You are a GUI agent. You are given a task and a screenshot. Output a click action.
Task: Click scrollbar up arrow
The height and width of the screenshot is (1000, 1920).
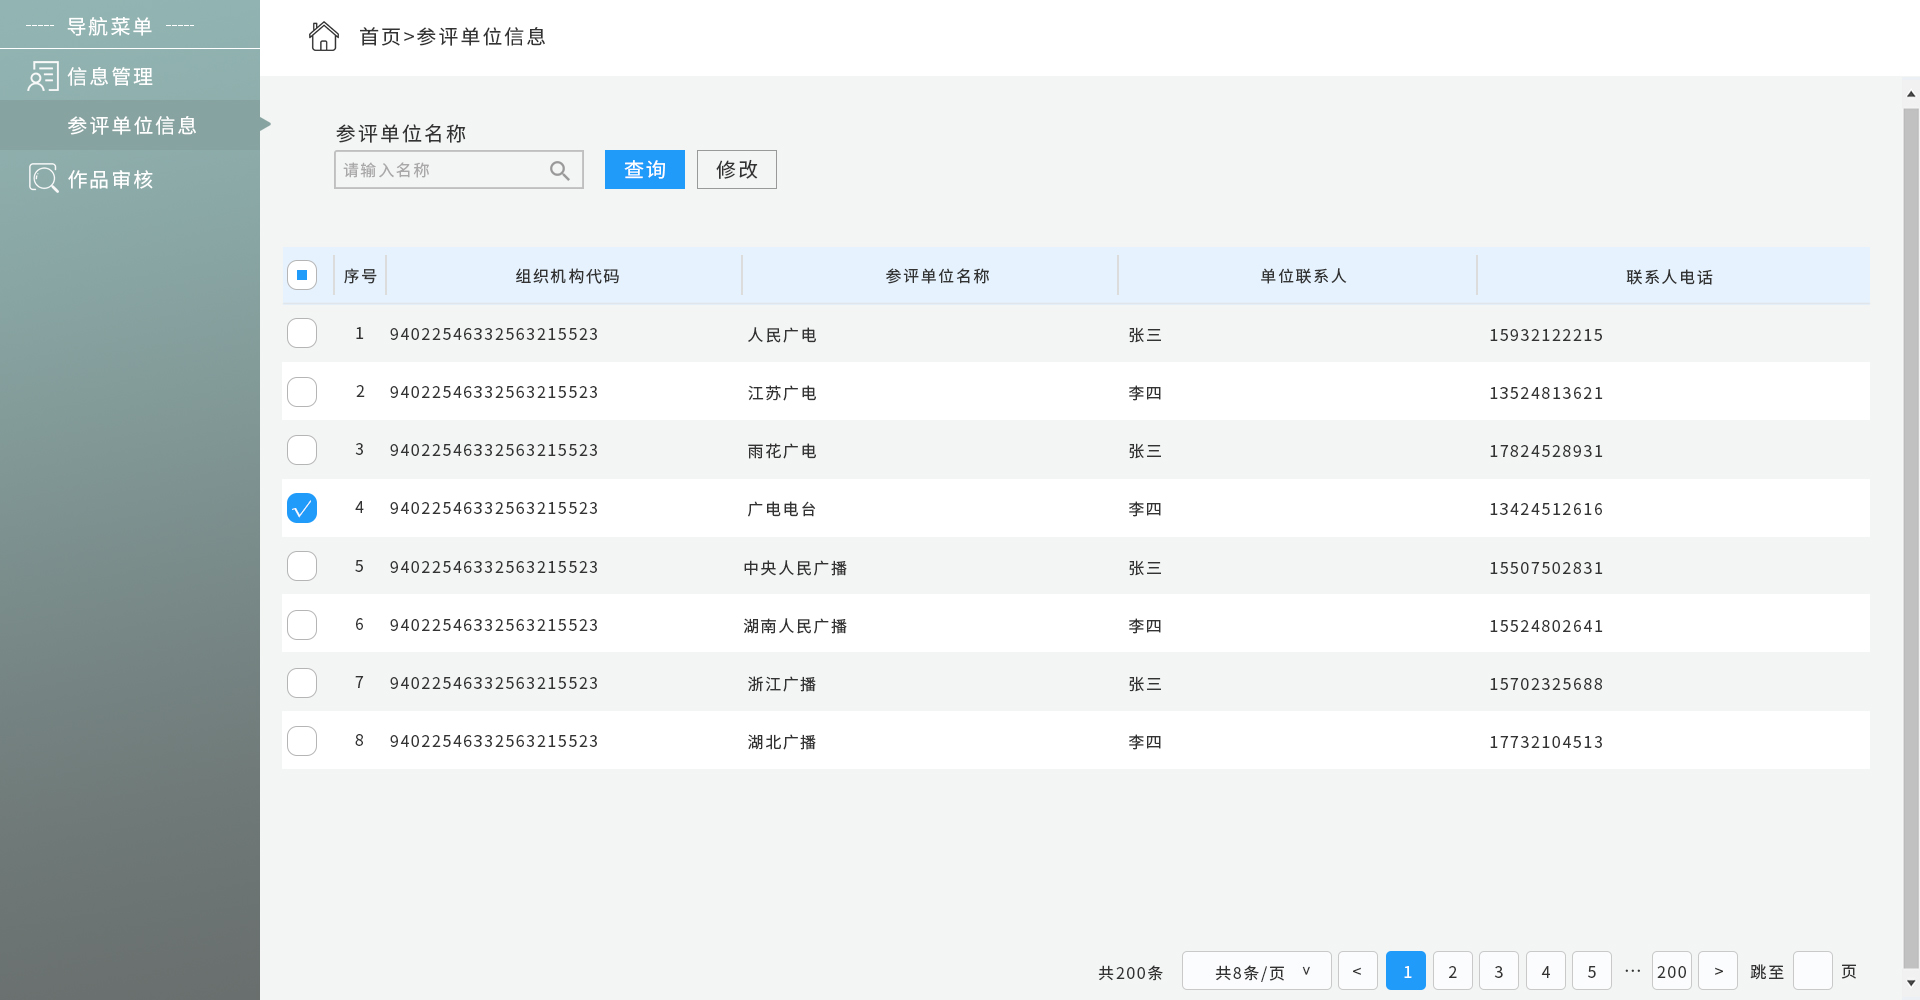tap(1911, 94)
